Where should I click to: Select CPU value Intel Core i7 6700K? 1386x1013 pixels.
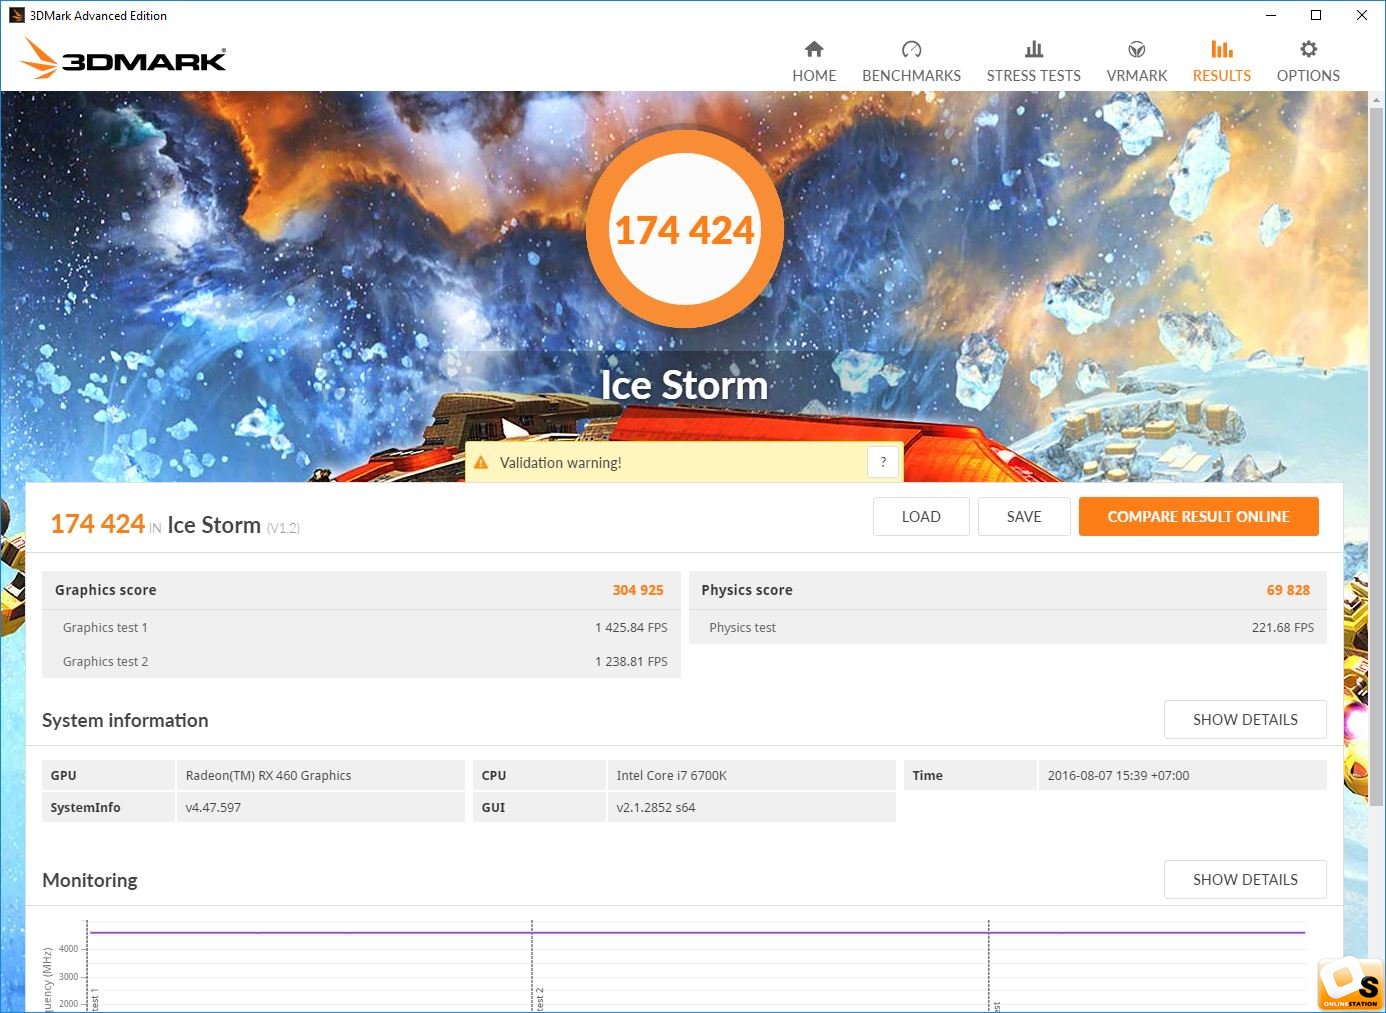[x=672, y=776]
